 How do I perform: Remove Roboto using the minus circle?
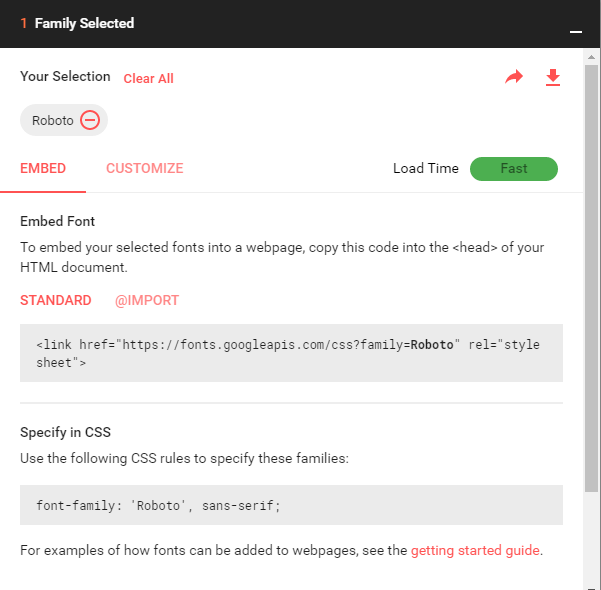coord(90,120)
